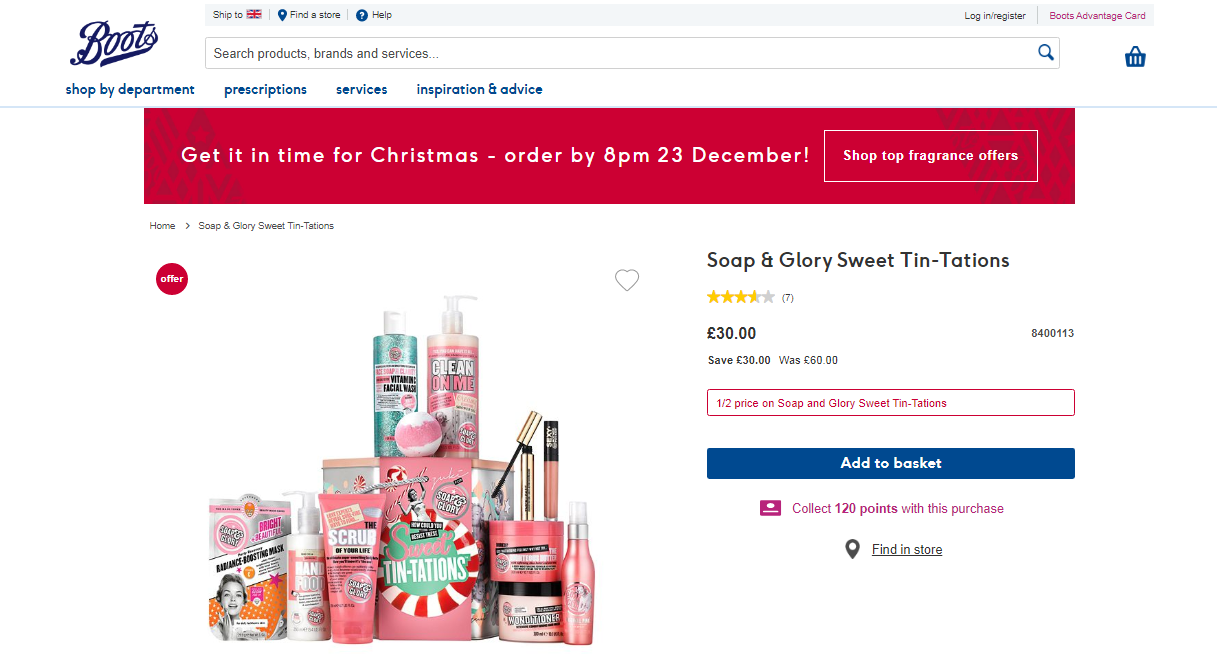Select the prescriptions menu item
This screenshot has width=1217, height=655.
(265, 89)
